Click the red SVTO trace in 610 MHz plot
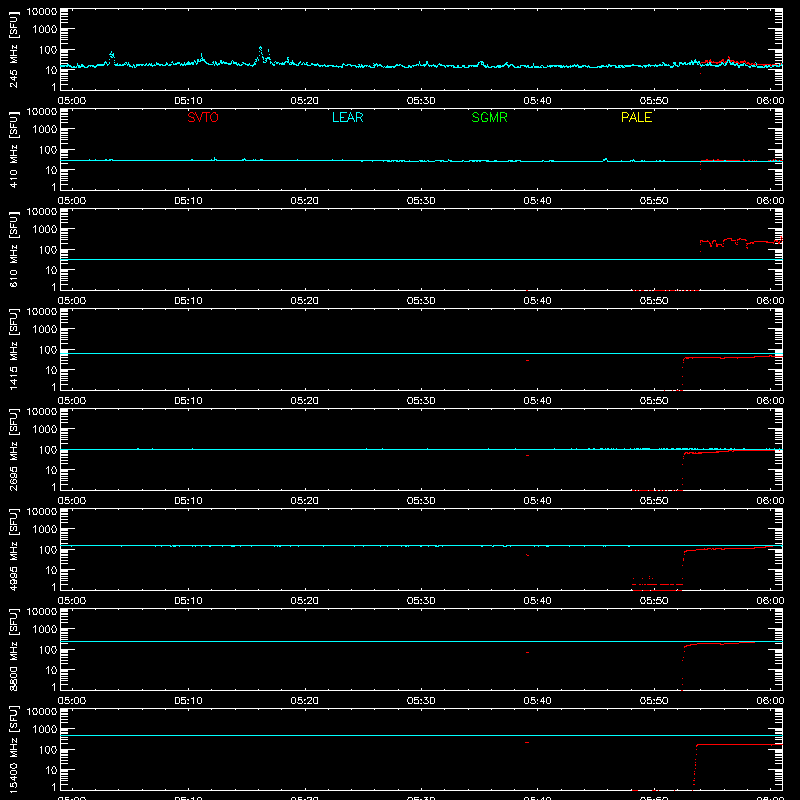Image resolution: width=800 pixels, height=800 pixels. pyautogui.click(x=741, y=241)
